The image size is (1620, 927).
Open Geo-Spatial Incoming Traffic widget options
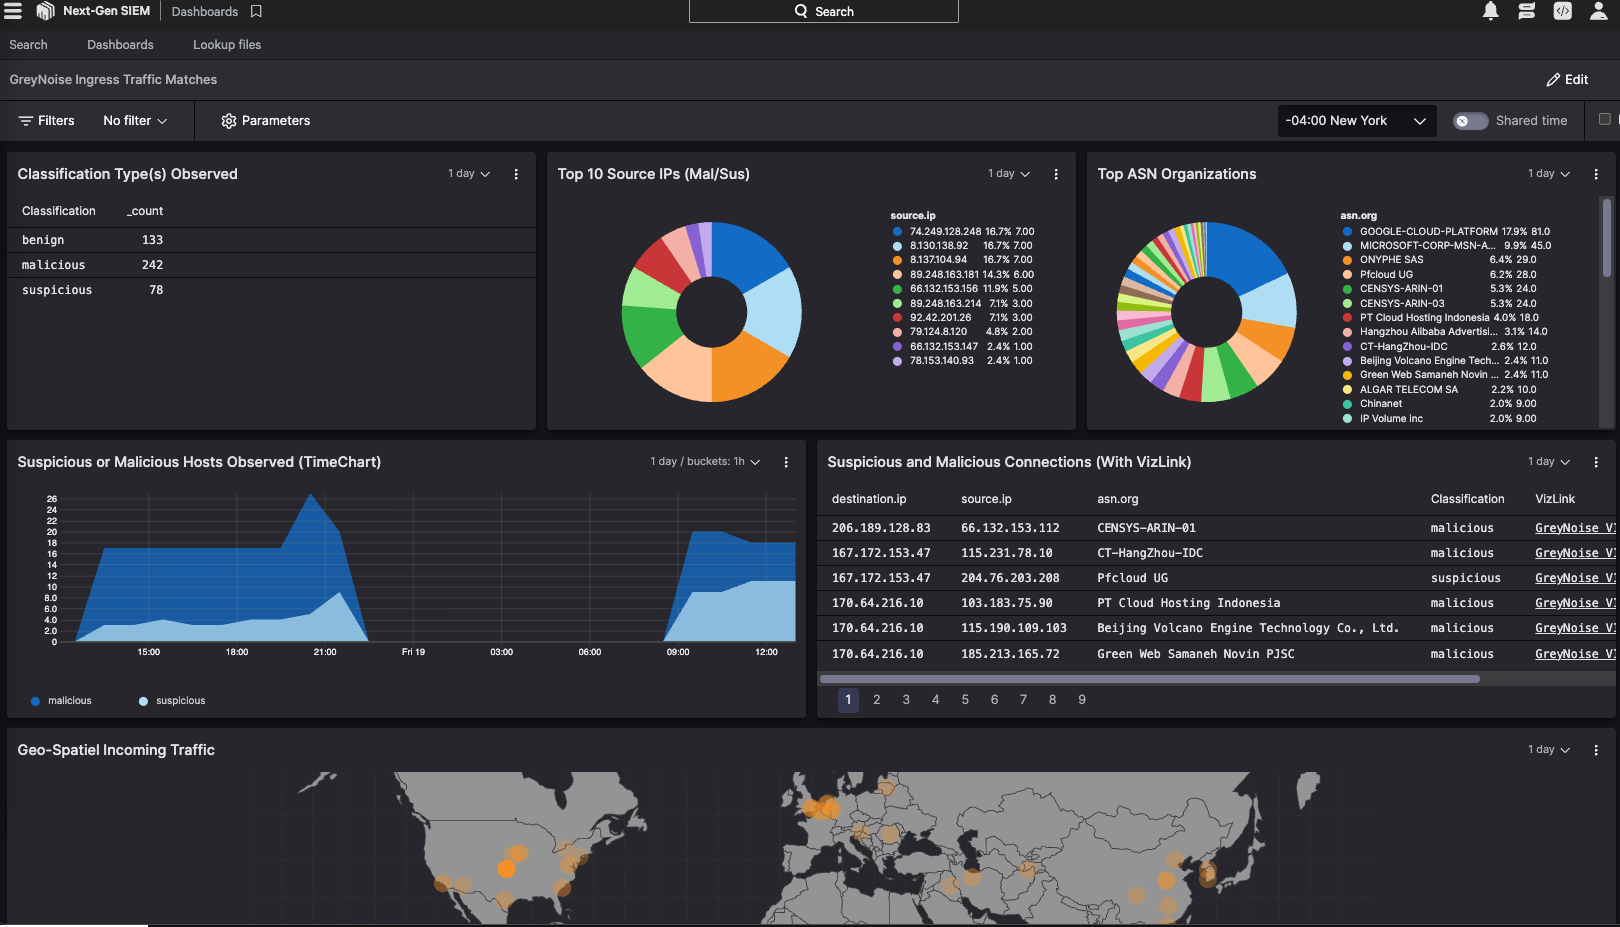coord(1596,750)
